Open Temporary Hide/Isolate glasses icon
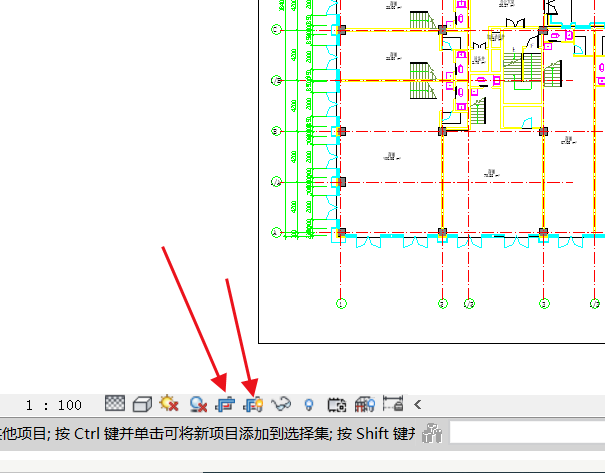The height and width of the screenshot is (473, 605). click(281, 405)
